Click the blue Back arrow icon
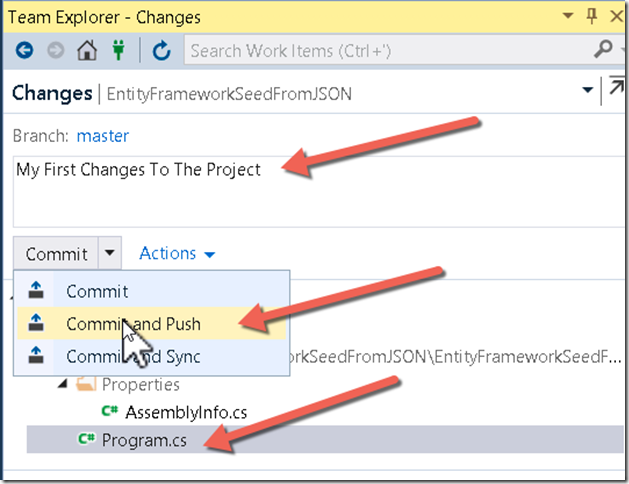 coord(24,51)
